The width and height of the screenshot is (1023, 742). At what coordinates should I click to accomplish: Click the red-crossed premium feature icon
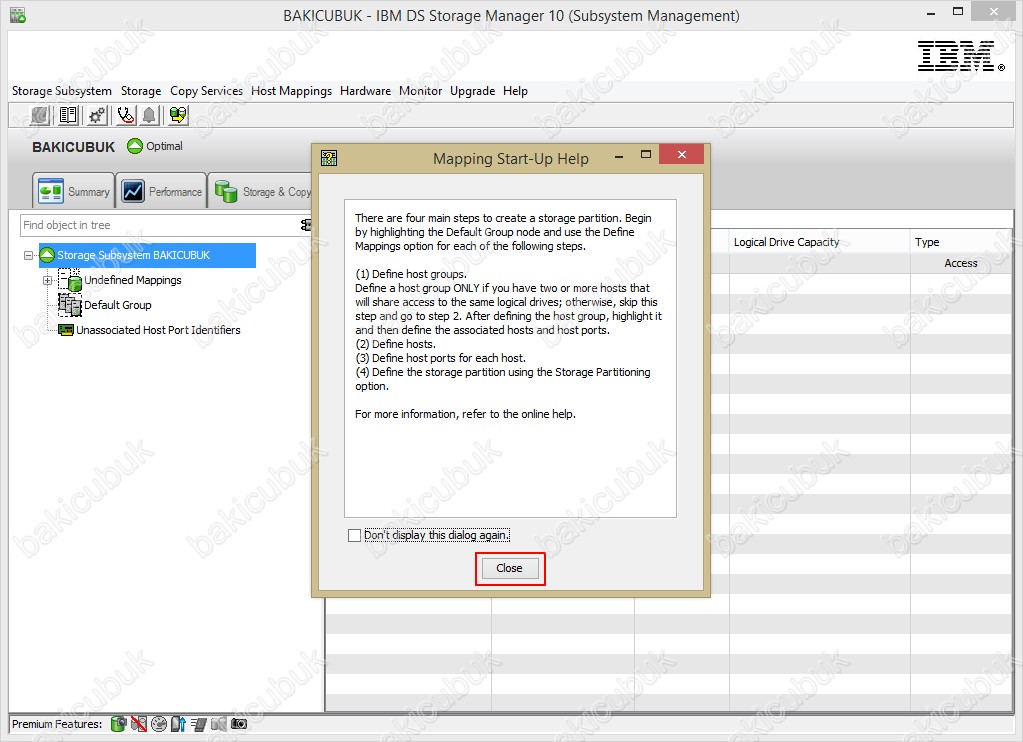tap(138, 724)
